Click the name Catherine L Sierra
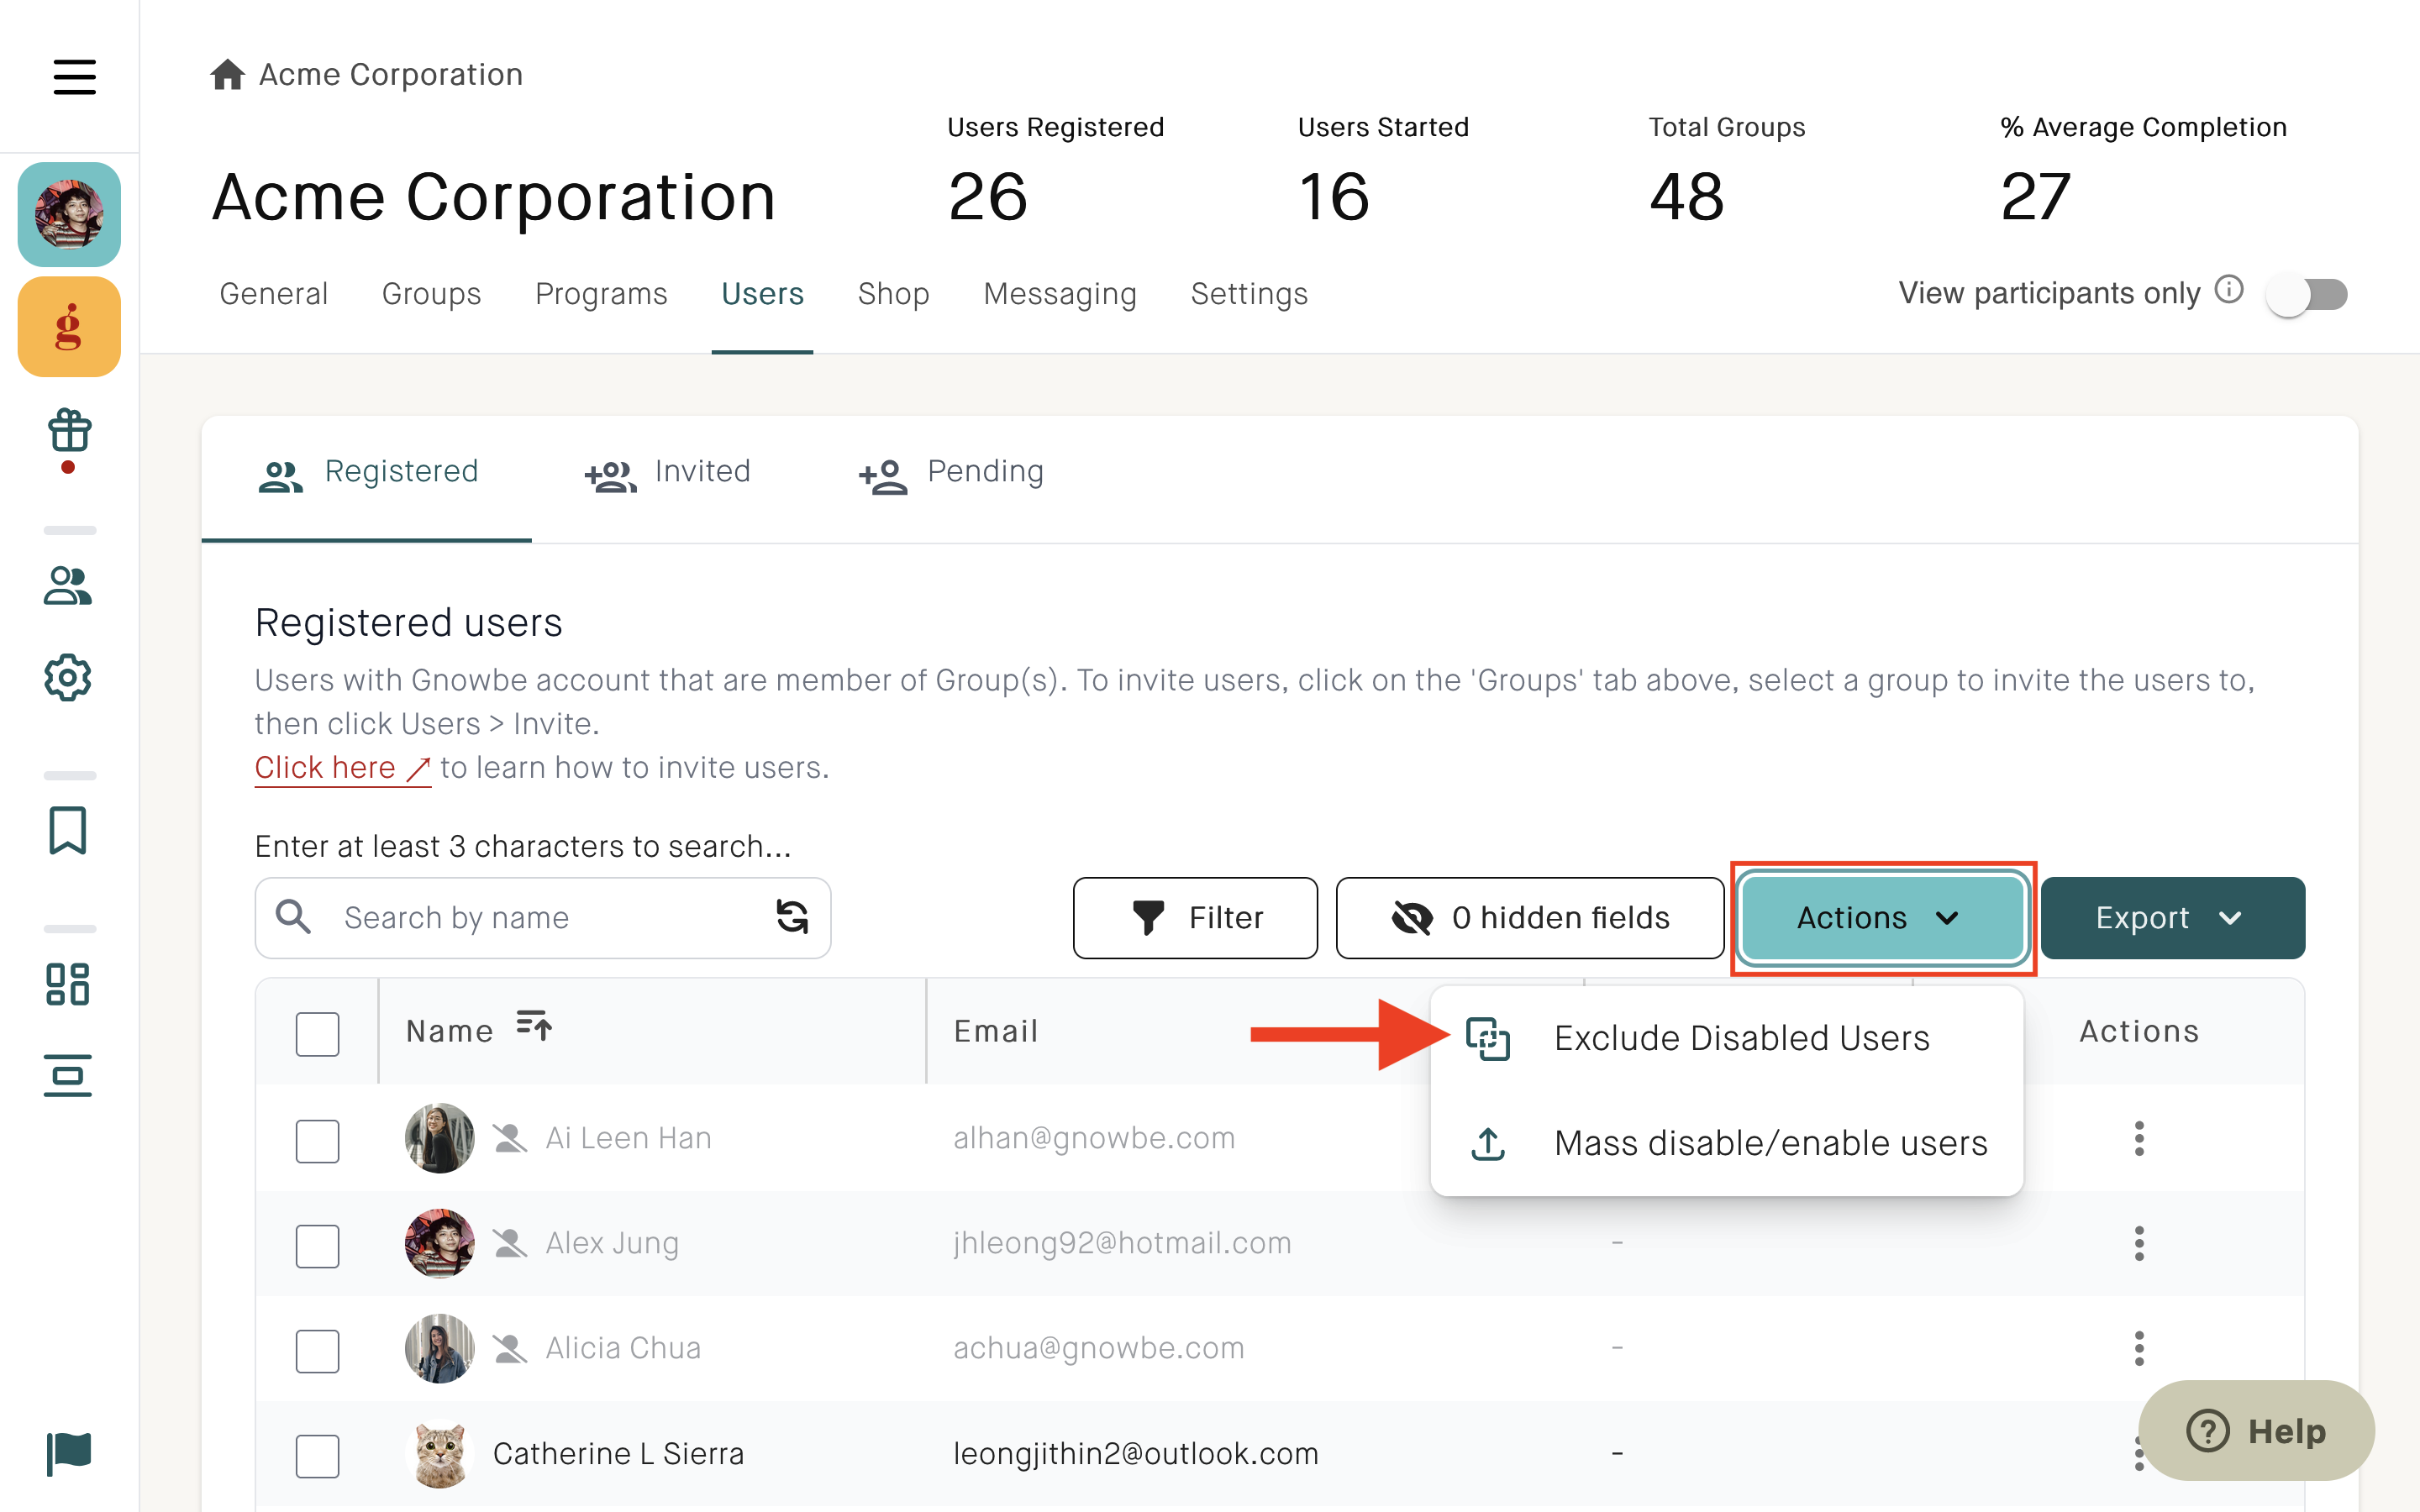The height and width of the screenshot is (1512, 2420). point(618,1453)
